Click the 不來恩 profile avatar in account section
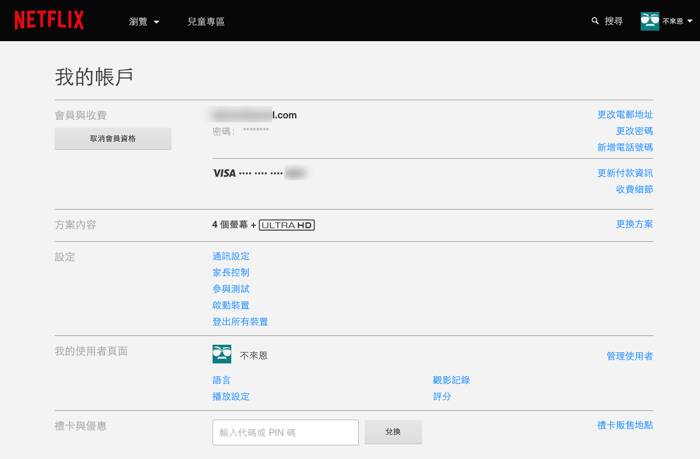Screen dimensions: 700x459 tap(222, 355)
